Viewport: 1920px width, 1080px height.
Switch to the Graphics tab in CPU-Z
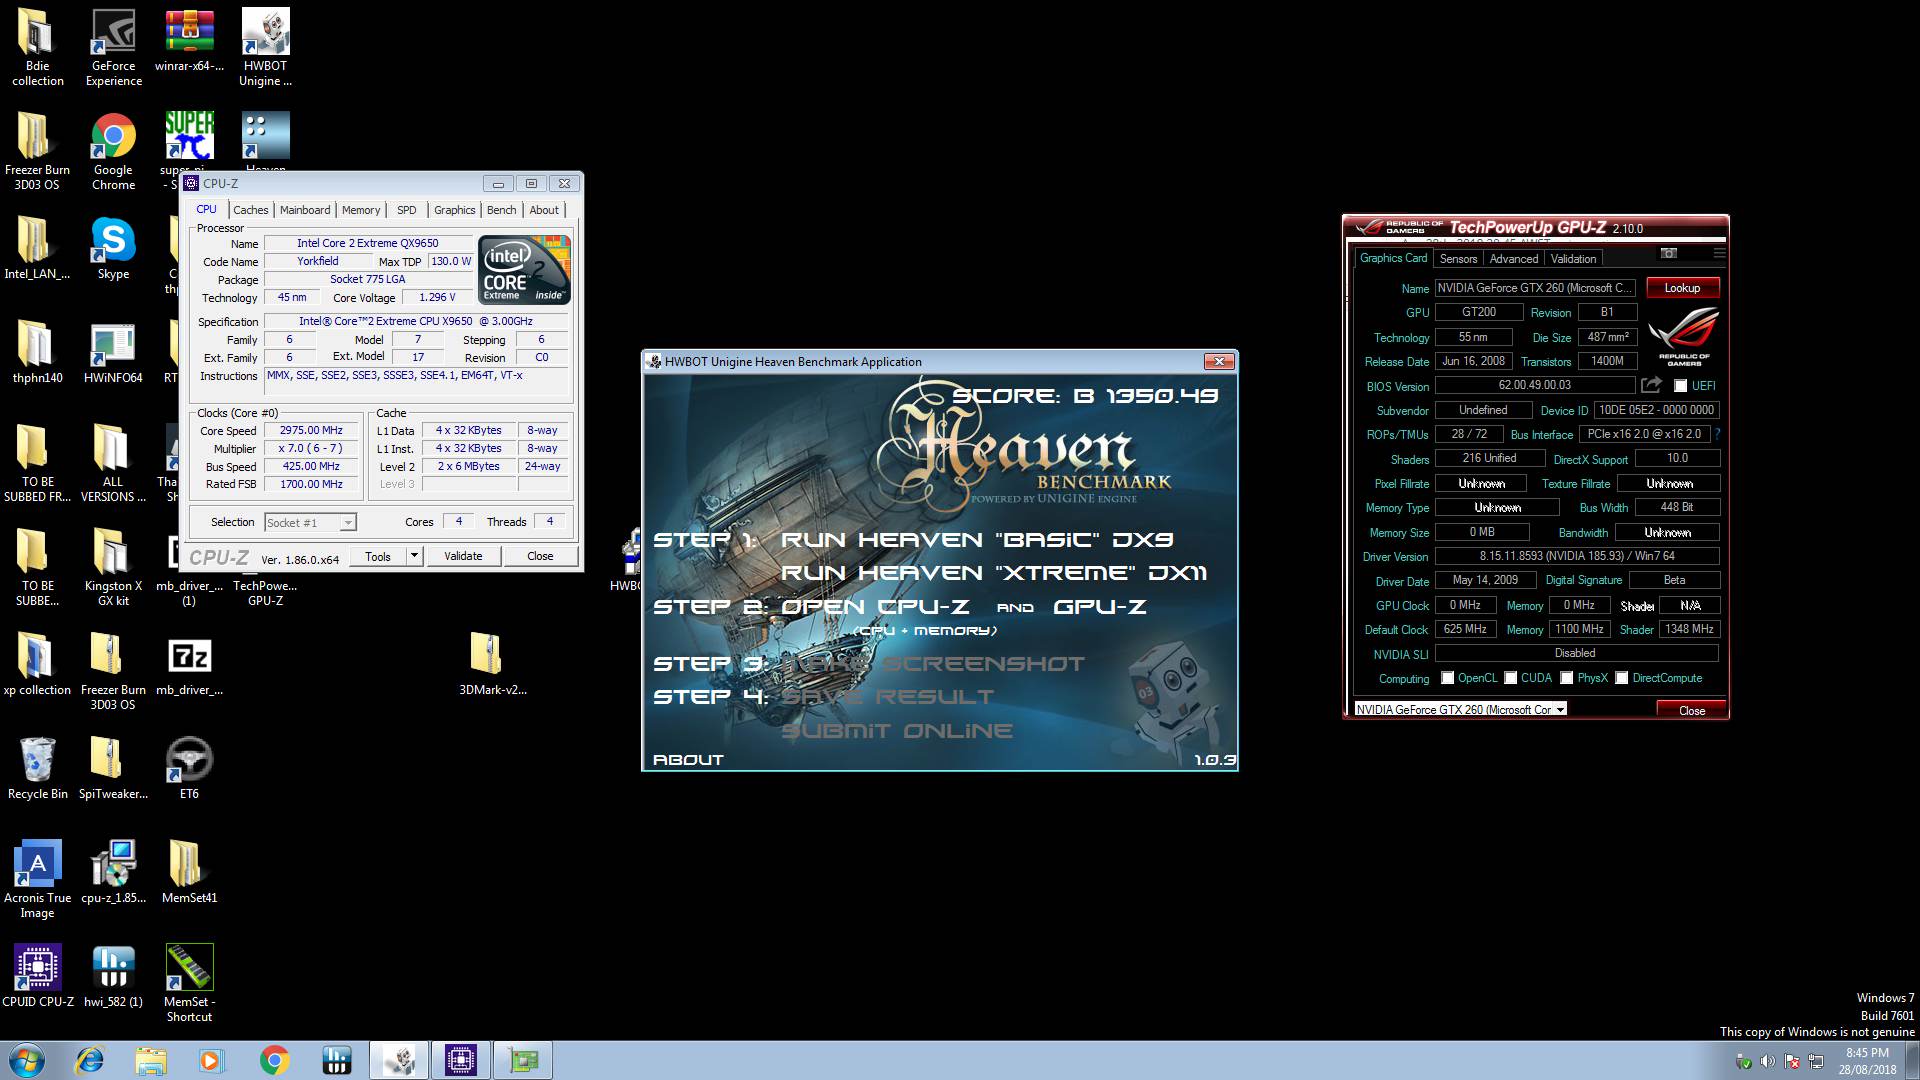pyautogui.click(x=454, y=210)
